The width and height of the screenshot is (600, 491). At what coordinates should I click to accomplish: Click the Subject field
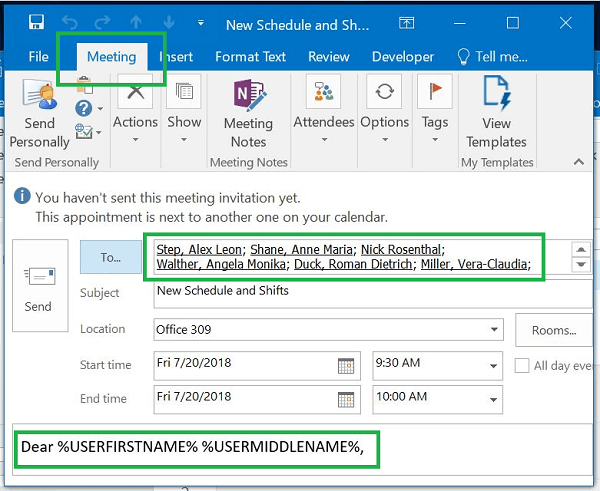pyautogui.click(x=373, y=294)
